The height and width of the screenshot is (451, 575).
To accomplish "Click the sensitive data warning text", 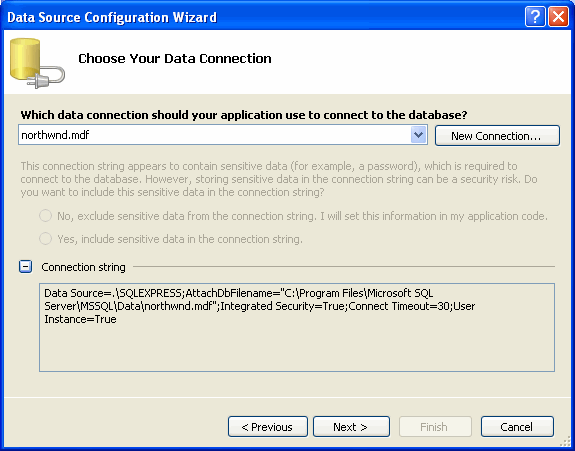I will (279, 179).
